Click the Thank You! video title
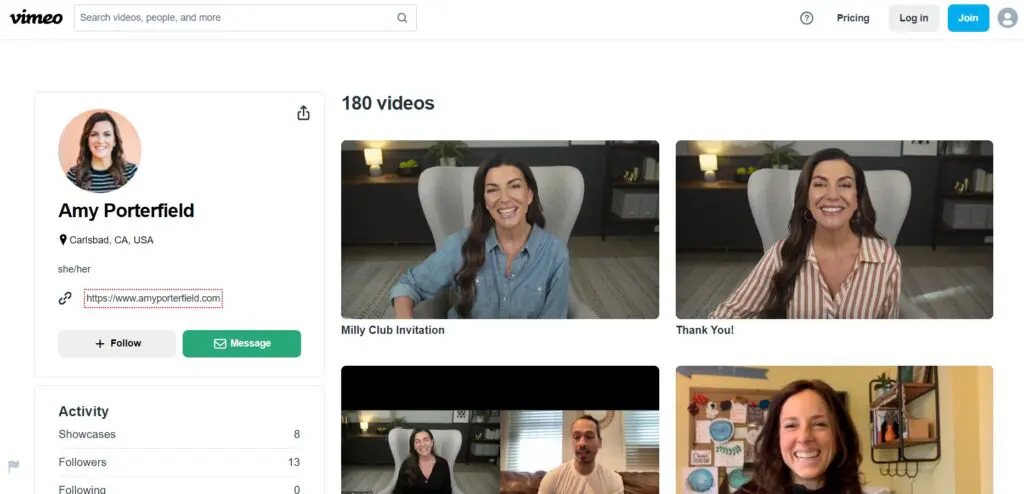Image resolution: width=1024 pixels, height=494 pixels. tap(705, 330)
